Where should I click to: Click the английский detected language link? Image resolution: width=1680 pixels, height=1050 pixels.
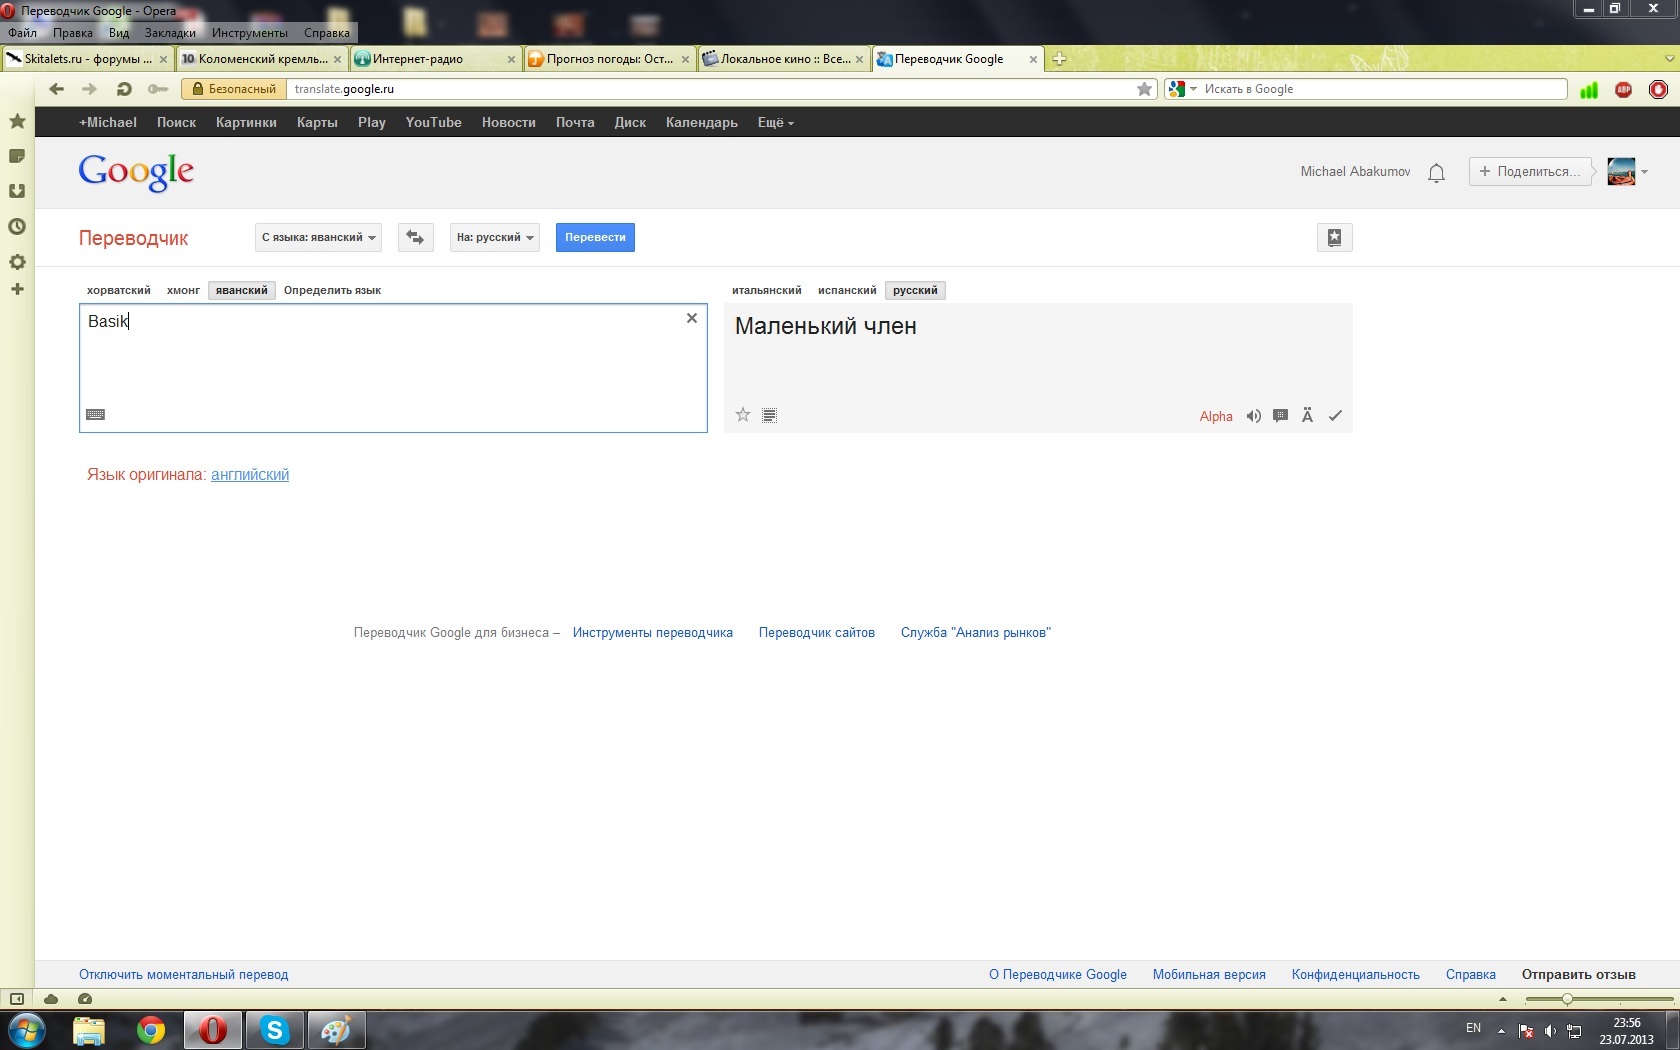250,475
